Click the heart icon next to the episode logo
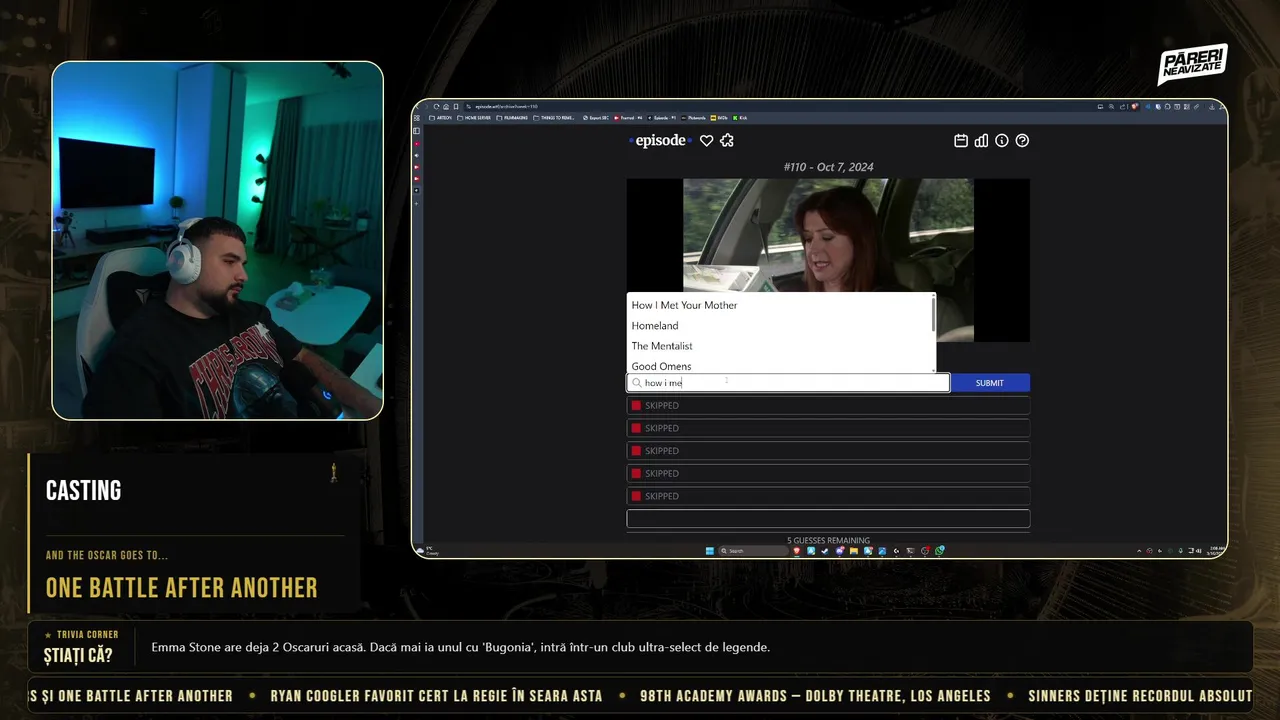 706,141
